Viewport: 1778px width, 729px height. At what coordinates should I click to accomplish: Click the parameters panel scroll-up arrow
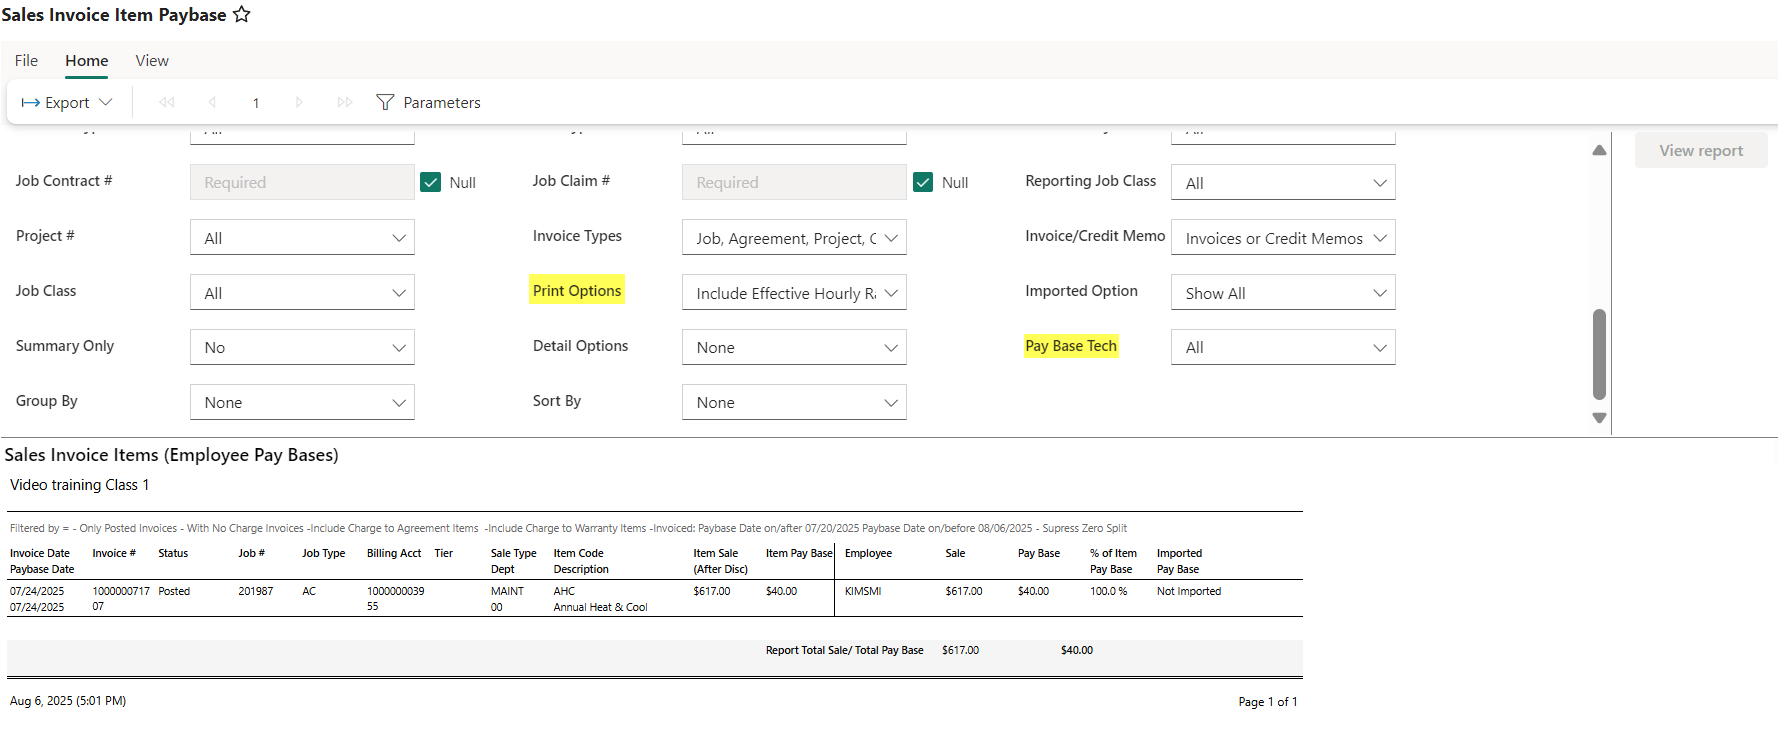(x=1599, y=150)
